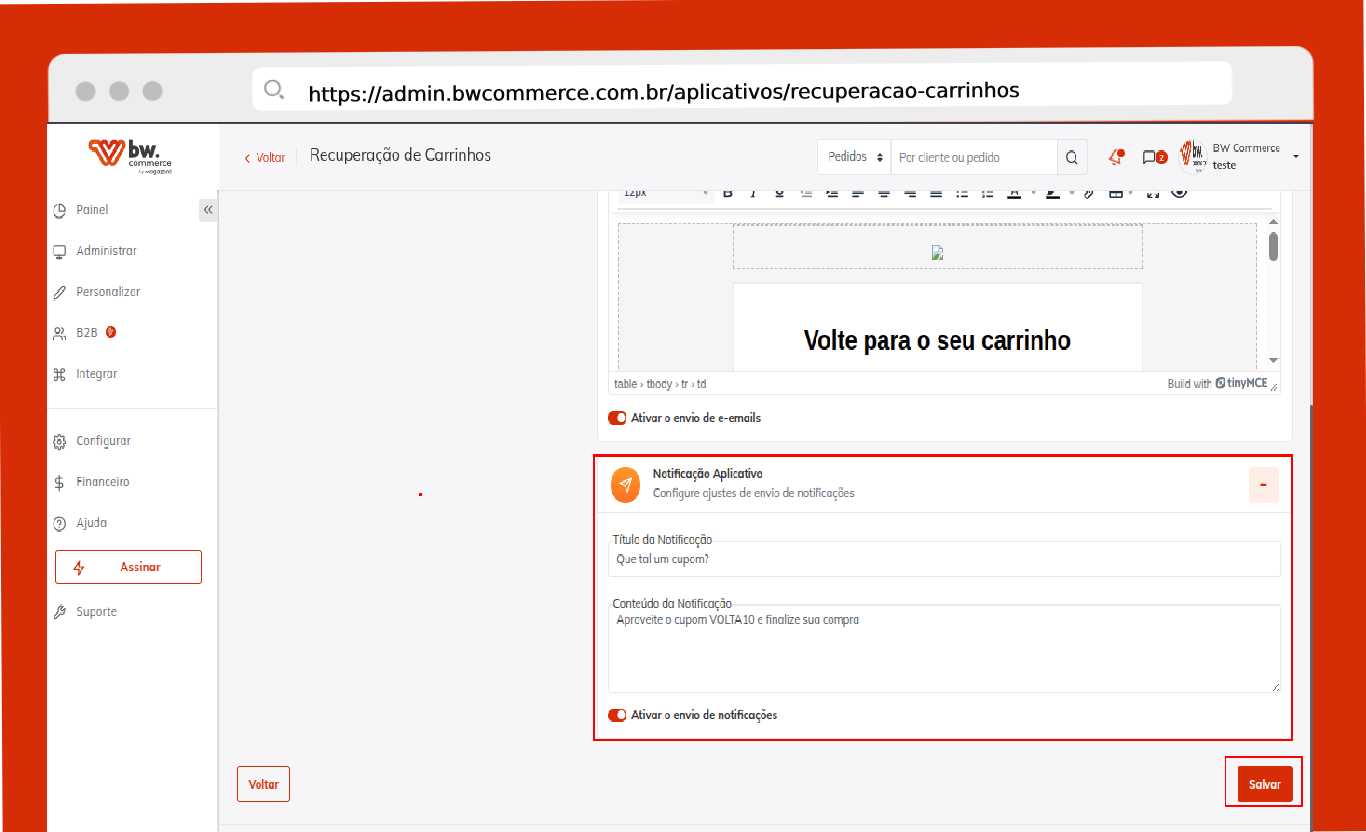Click the fullscreen icon in editor toolbar
The image size is (1366, 832).
click(x=1153, y=193)
